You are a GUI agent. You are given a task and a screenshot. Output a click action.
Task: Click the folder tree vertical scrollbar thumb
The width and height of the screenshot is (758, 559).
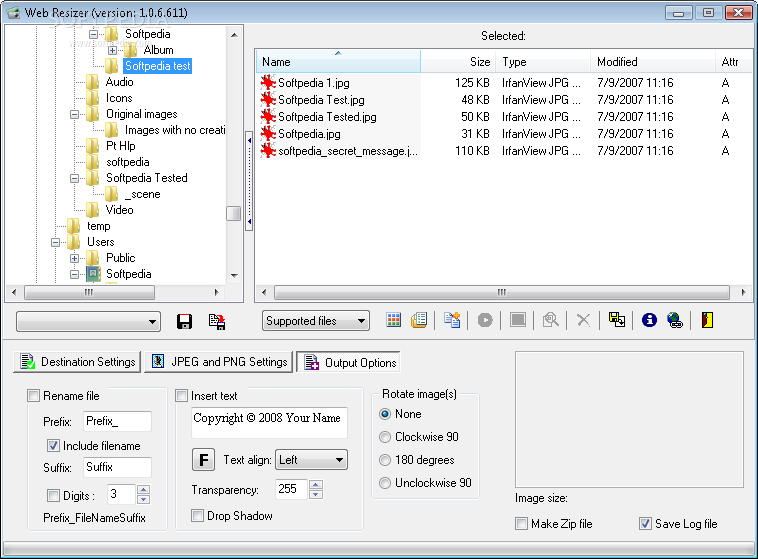233,213
